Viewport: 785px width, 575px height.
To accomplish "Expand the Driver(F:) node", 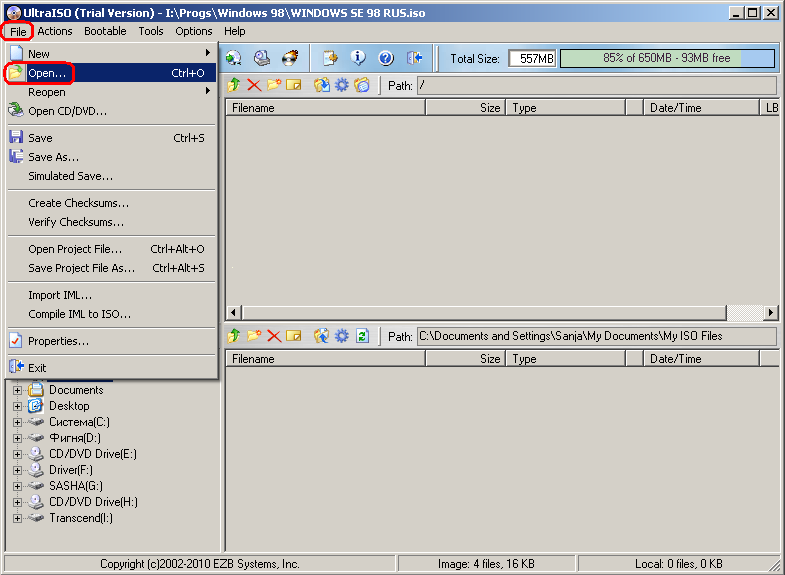I will point(18,470).
